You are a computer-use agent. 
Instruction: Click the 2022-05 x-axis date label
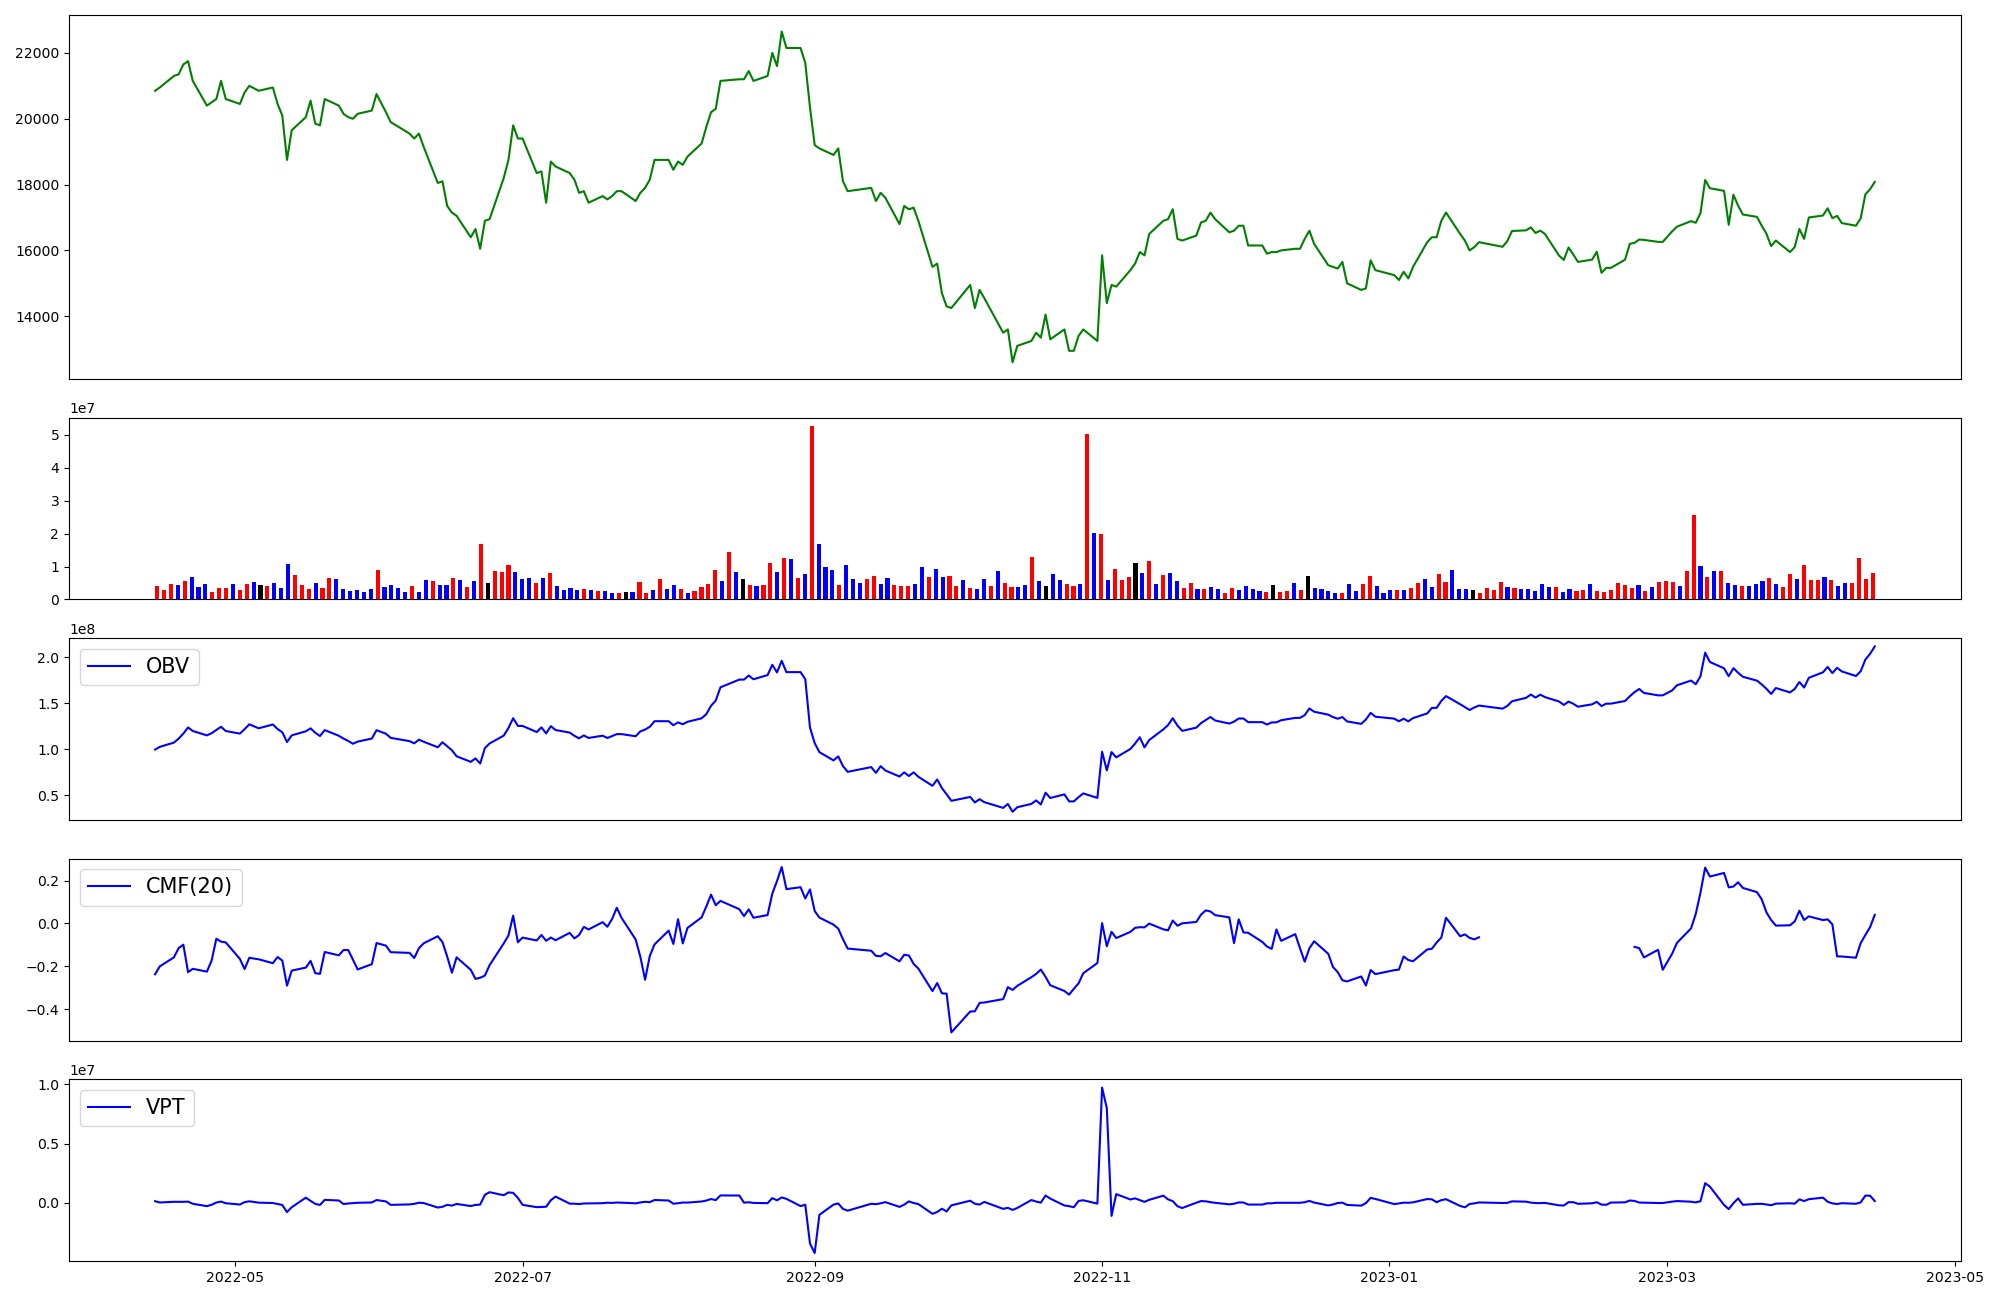(x=235, y=1277)
